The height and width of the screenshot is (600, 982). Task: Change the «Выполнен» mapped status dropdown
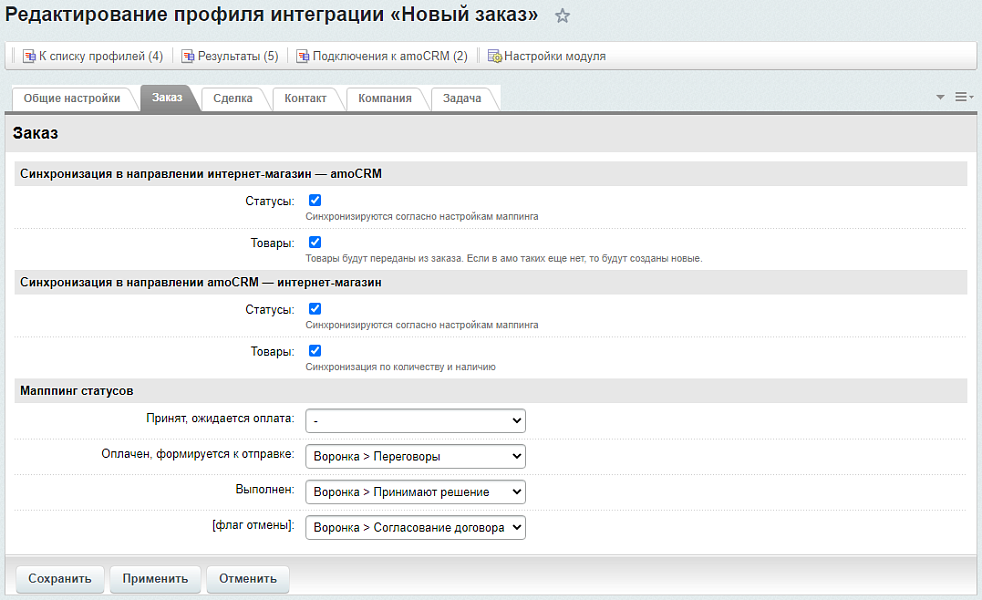point(415,491)
